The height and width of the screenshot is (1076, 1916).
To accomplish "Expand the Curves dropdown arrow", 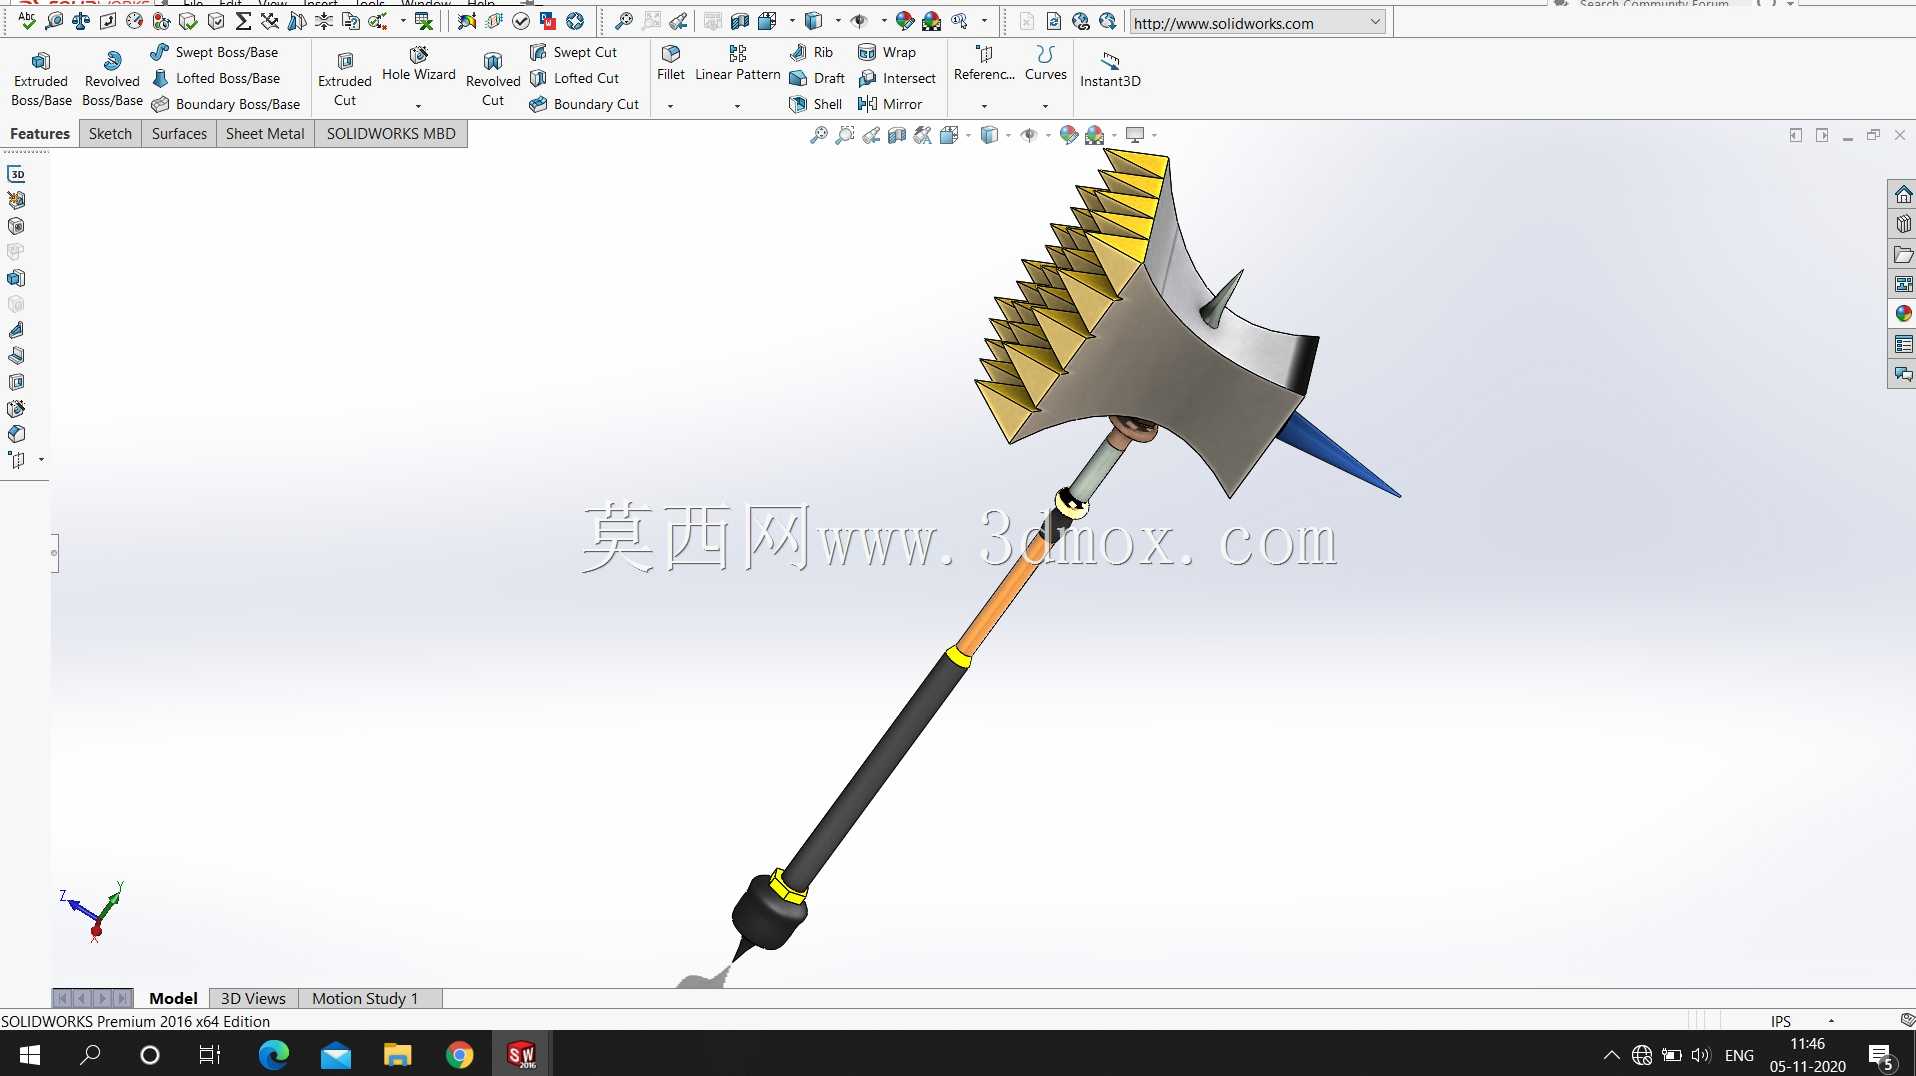I will click(1045, 106).
